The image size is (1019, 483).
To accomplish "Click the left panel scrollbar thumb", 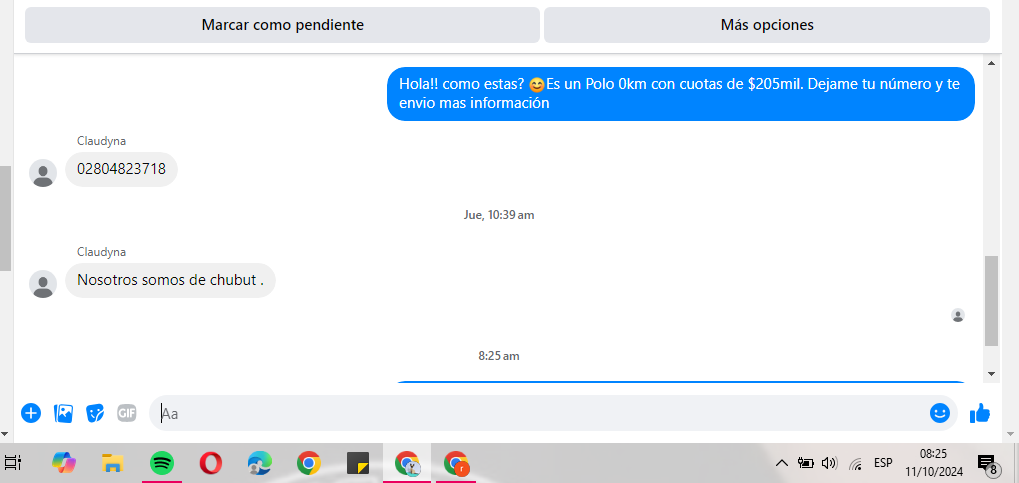I will (x=5, y=218).
